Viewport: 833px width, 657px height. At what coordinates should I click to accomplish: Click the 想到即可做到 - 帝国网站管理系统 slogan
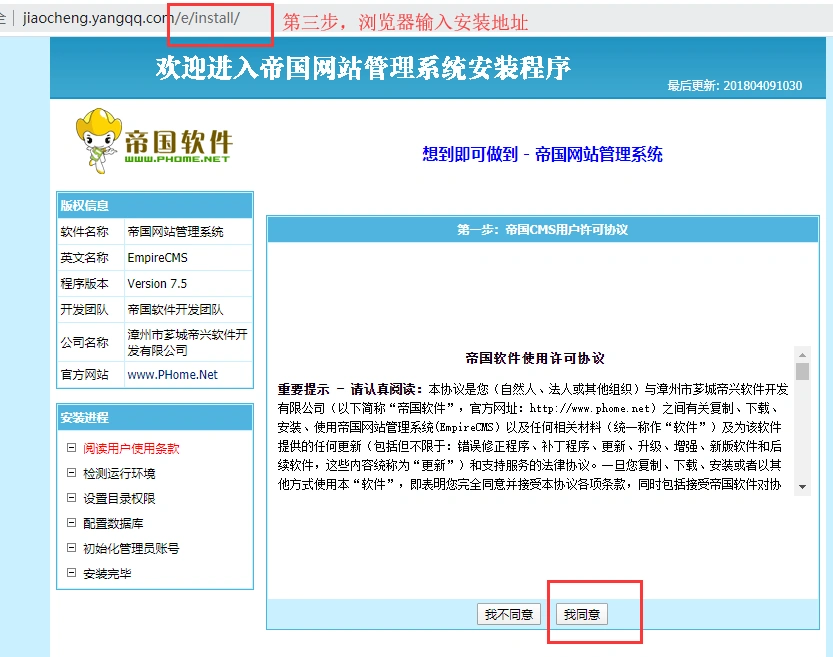[x=542, y=155]
